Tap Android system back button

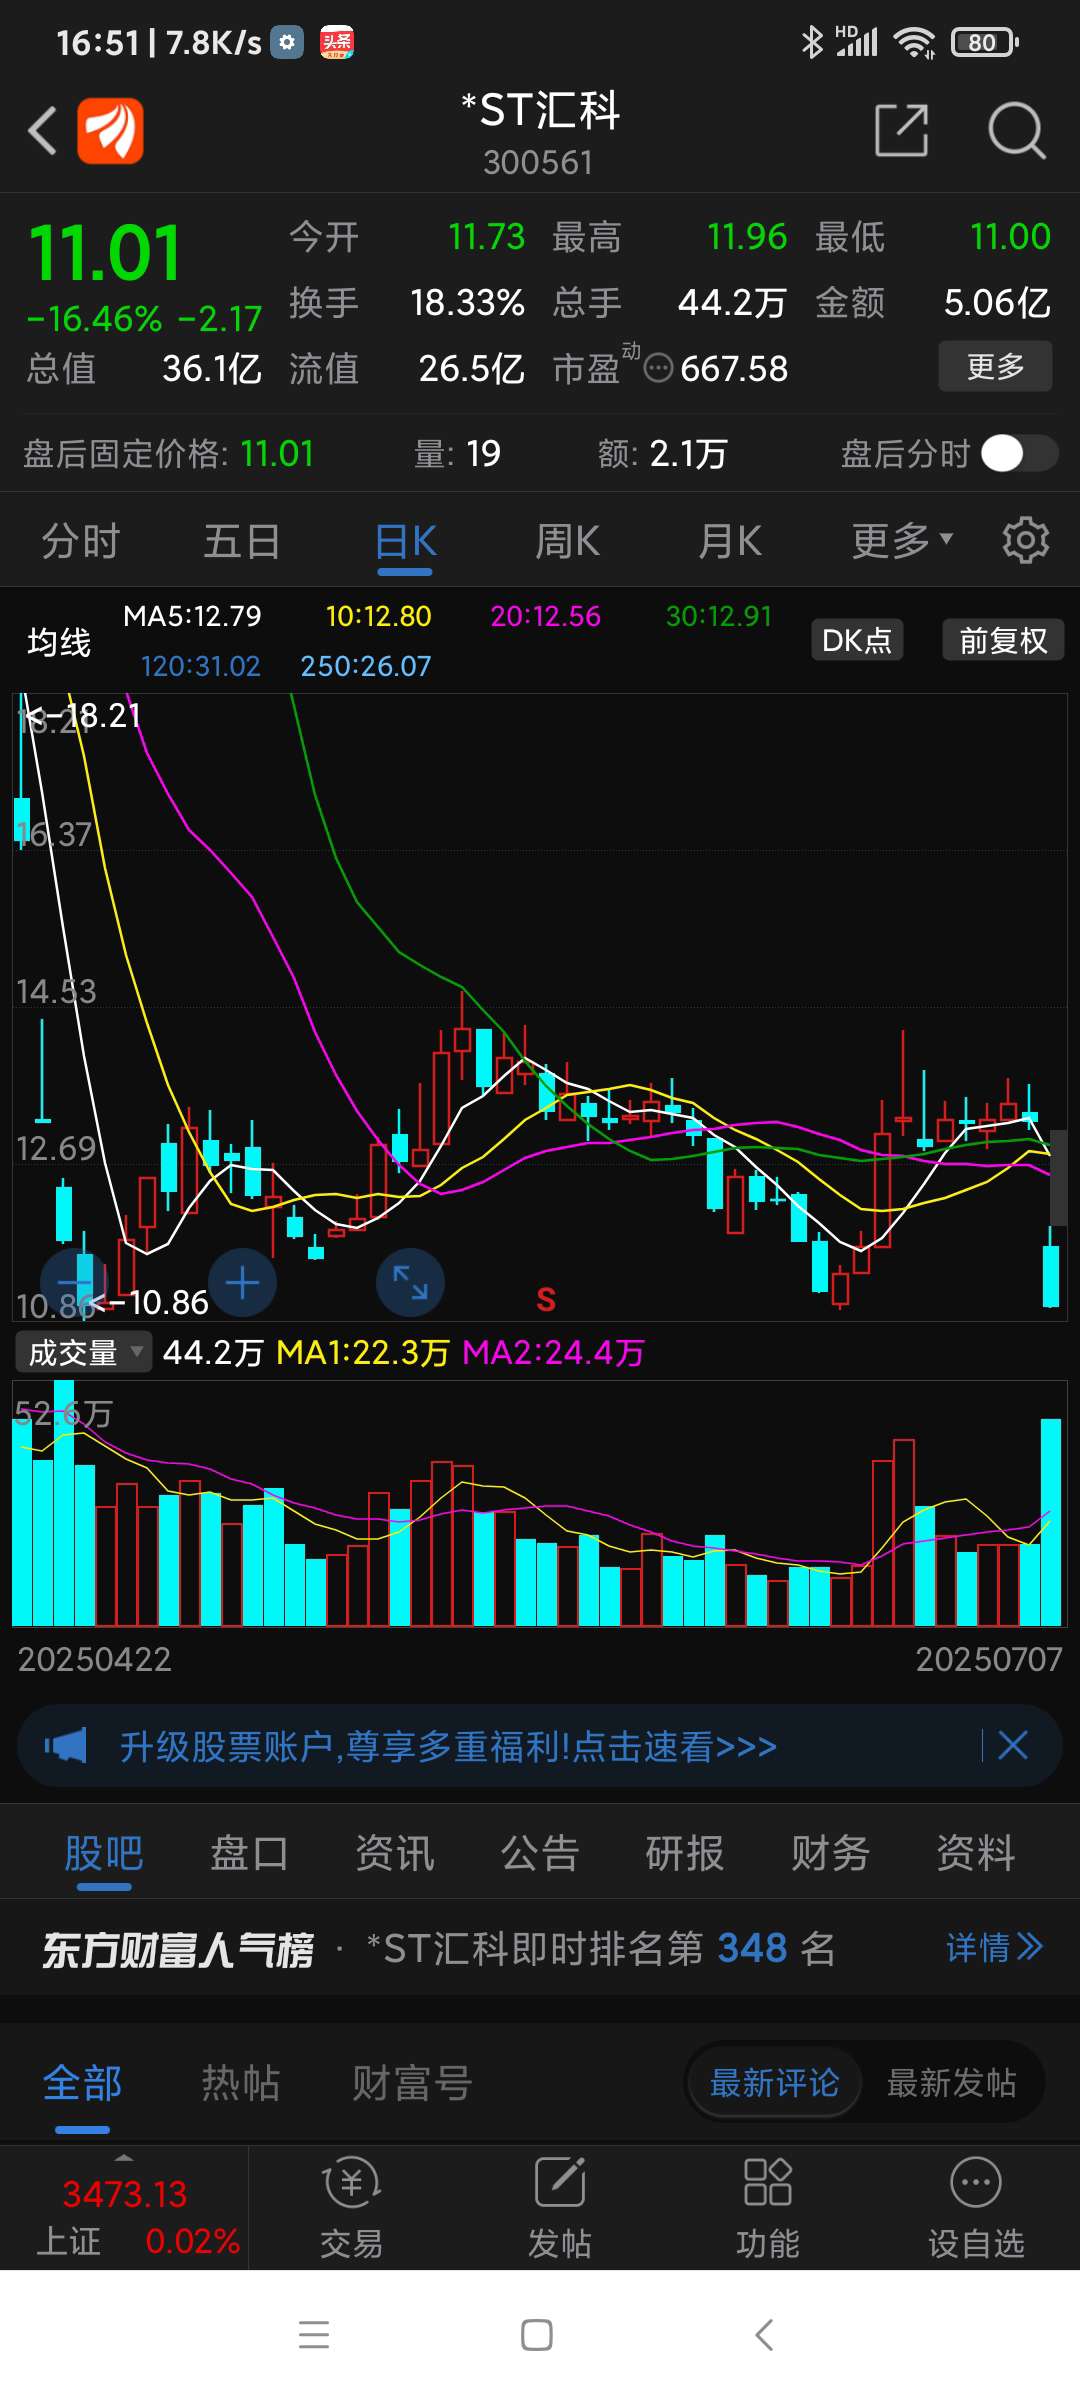(764, 2335)
